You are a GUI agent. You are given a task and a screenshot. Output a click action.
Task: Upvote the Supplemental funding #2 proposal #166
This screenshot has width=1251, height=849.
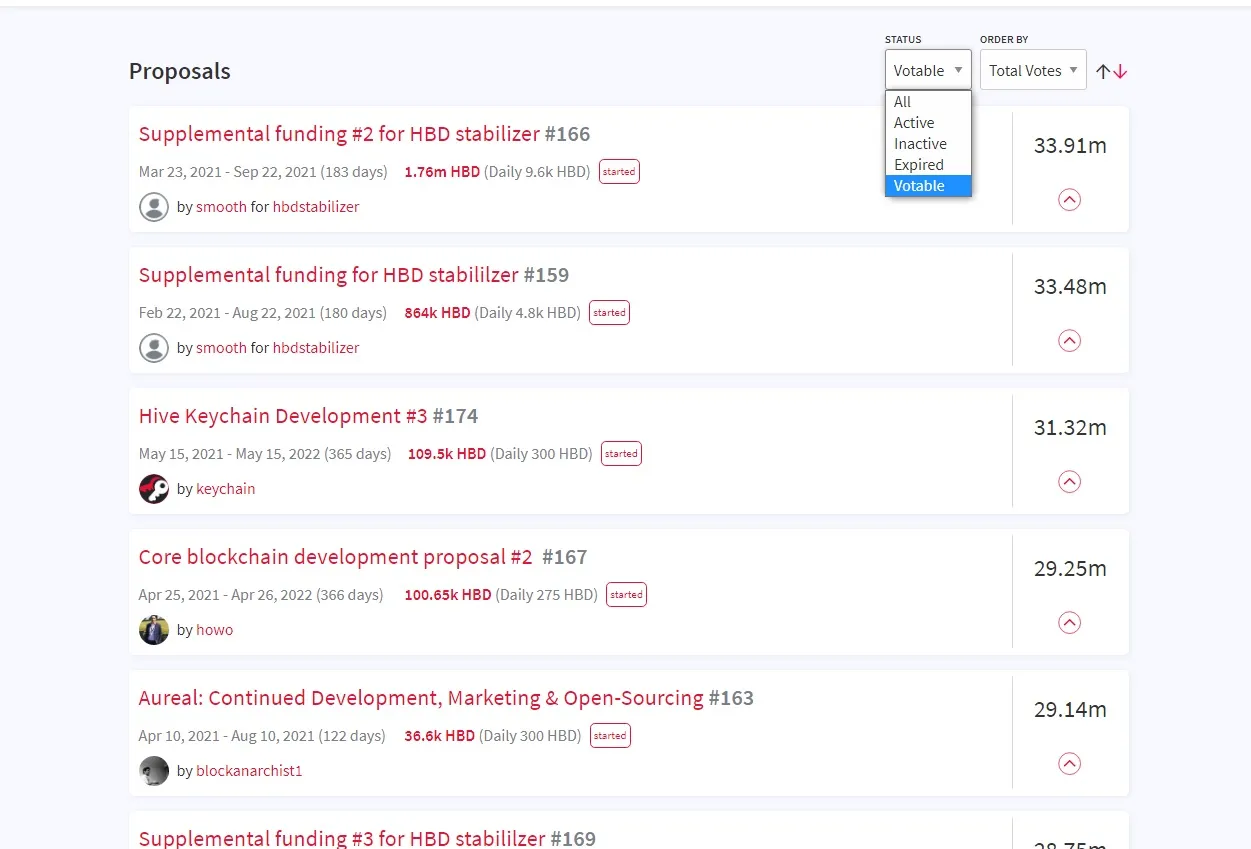click(1069, 200)
